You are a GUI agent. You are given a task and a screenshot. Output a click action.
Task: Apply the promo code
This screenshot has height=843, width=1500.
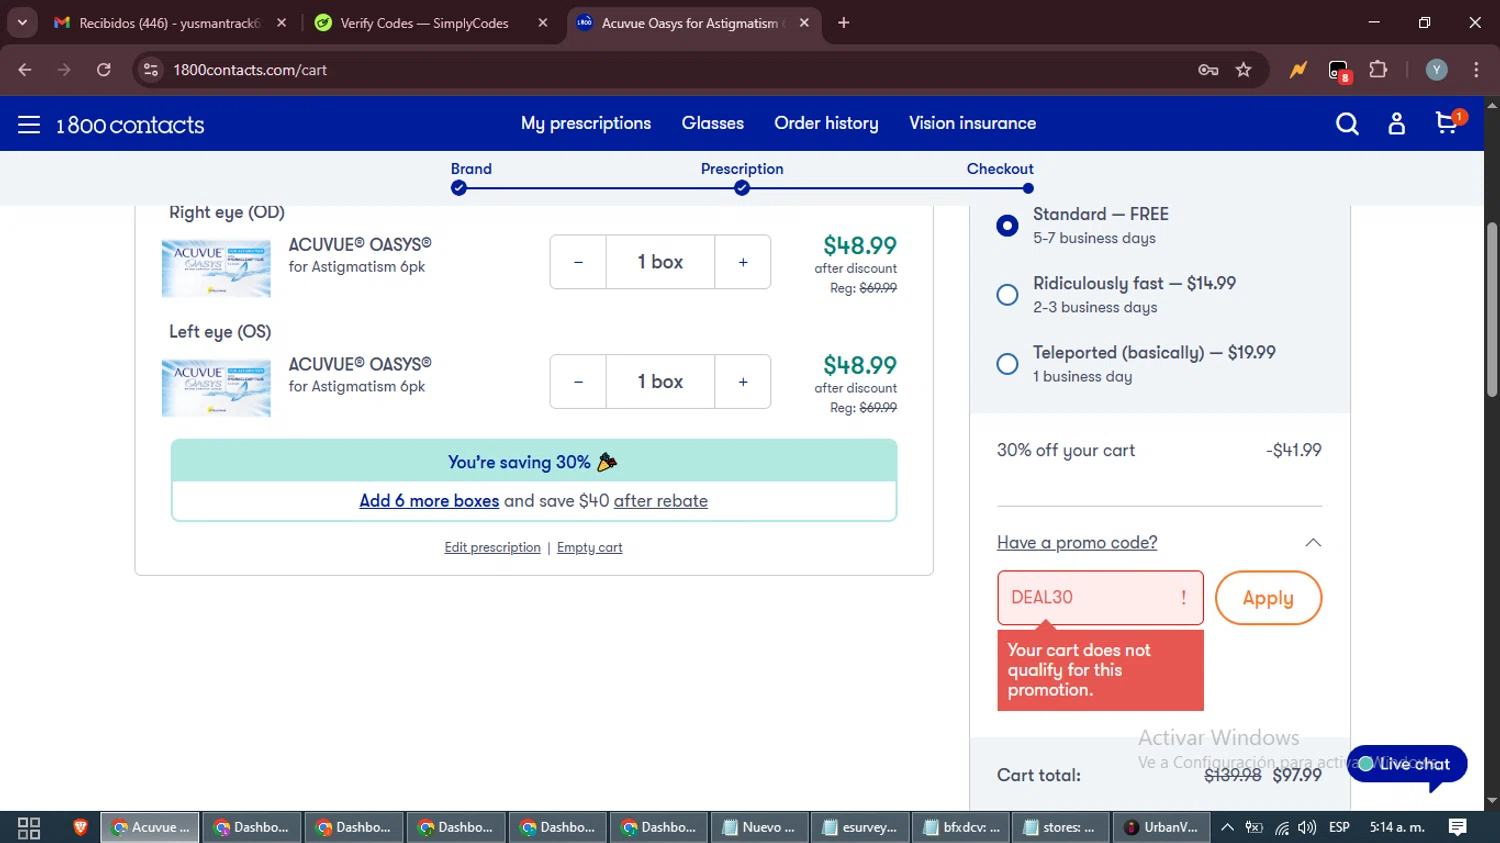point(1268,598)
